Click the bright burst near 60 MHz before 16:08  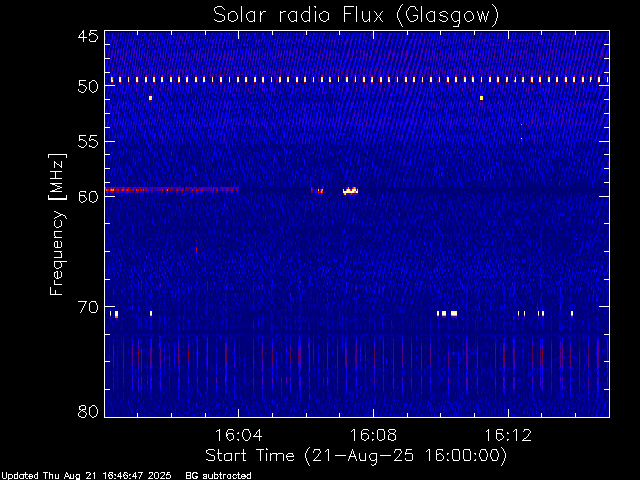pyautogui.click(x=350, y=191)
